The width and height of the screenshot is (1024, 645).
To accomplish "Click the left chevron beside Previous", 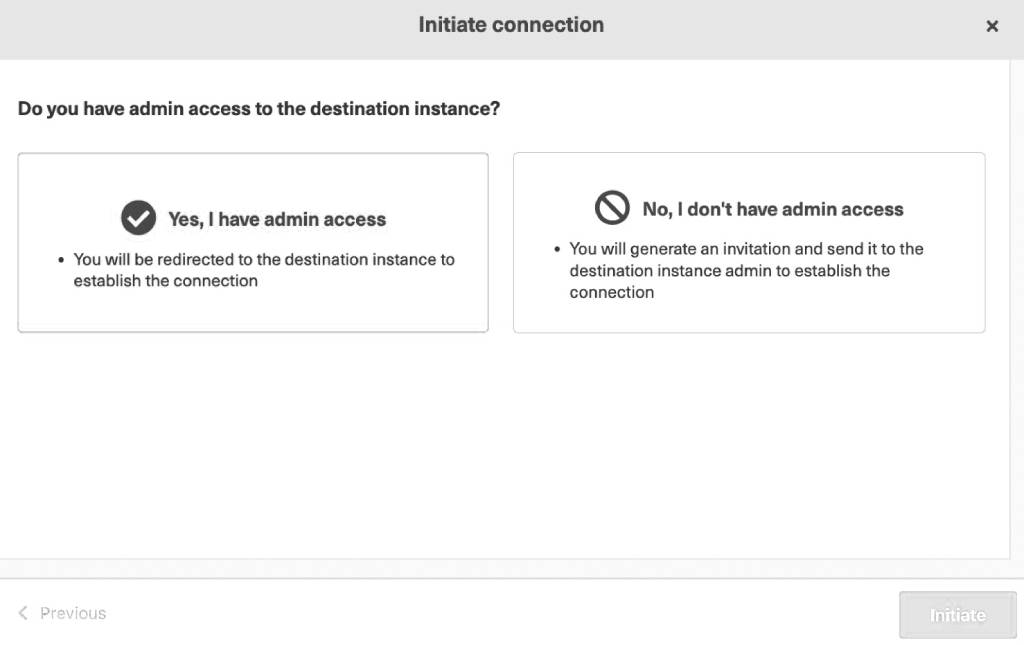I will point(23,613).
